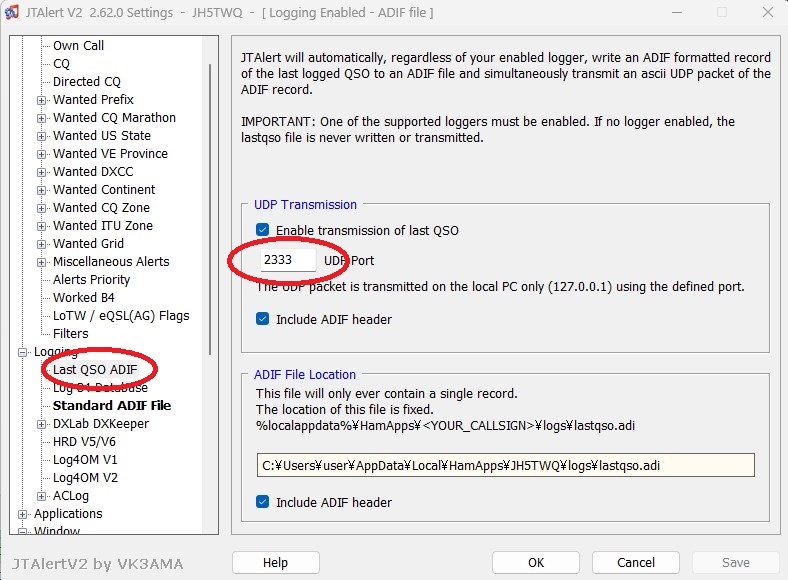Select Own Call in settings tree

pos(78,46)
